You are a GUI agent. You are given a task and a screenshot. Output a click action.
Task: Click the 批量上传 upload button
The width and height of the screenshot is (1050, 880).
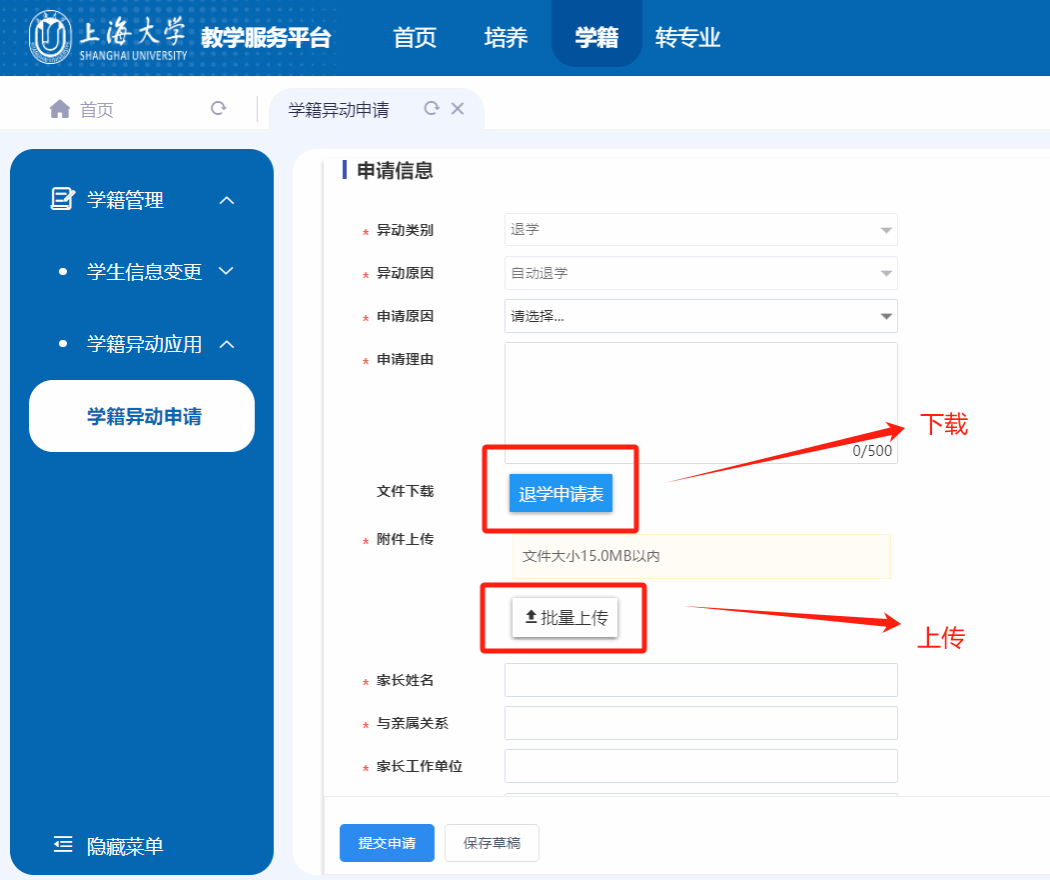[566, 618]
